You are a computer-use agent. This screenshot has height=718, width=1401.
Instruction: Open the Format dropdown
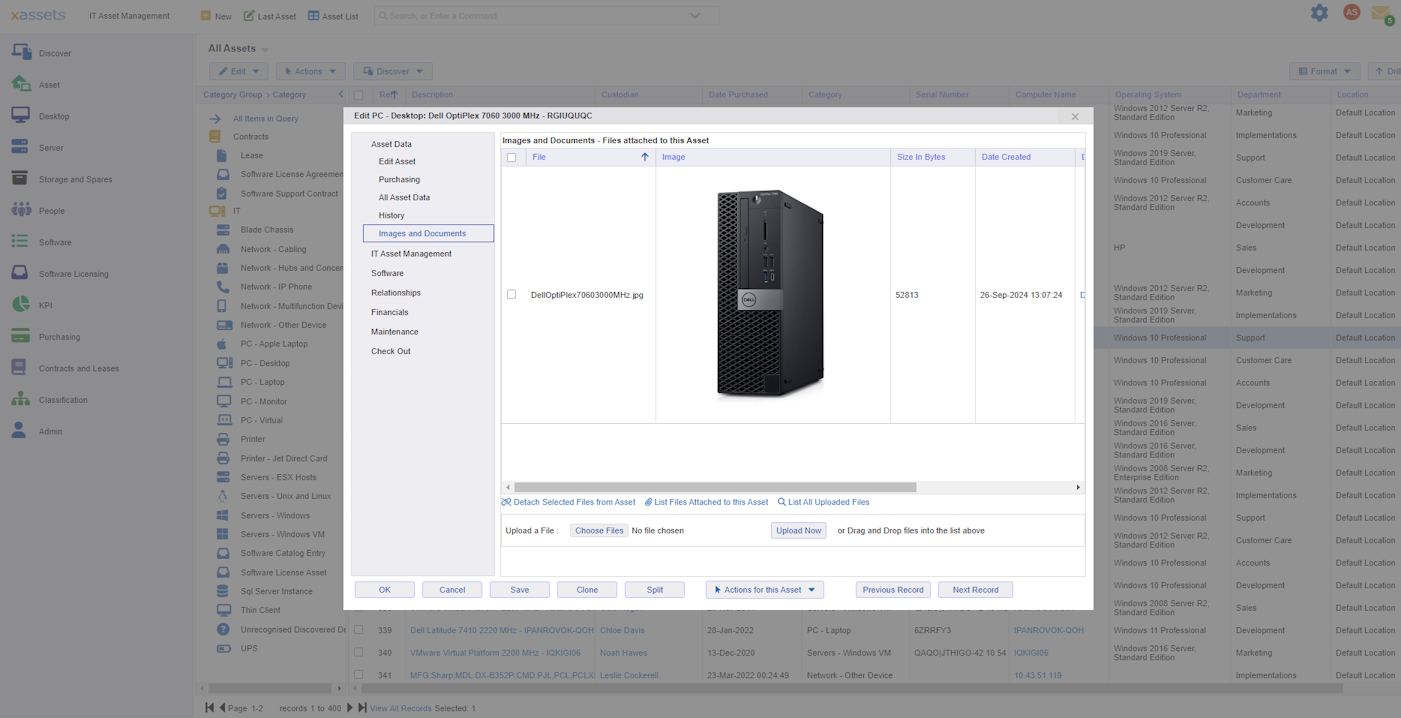1325,72
